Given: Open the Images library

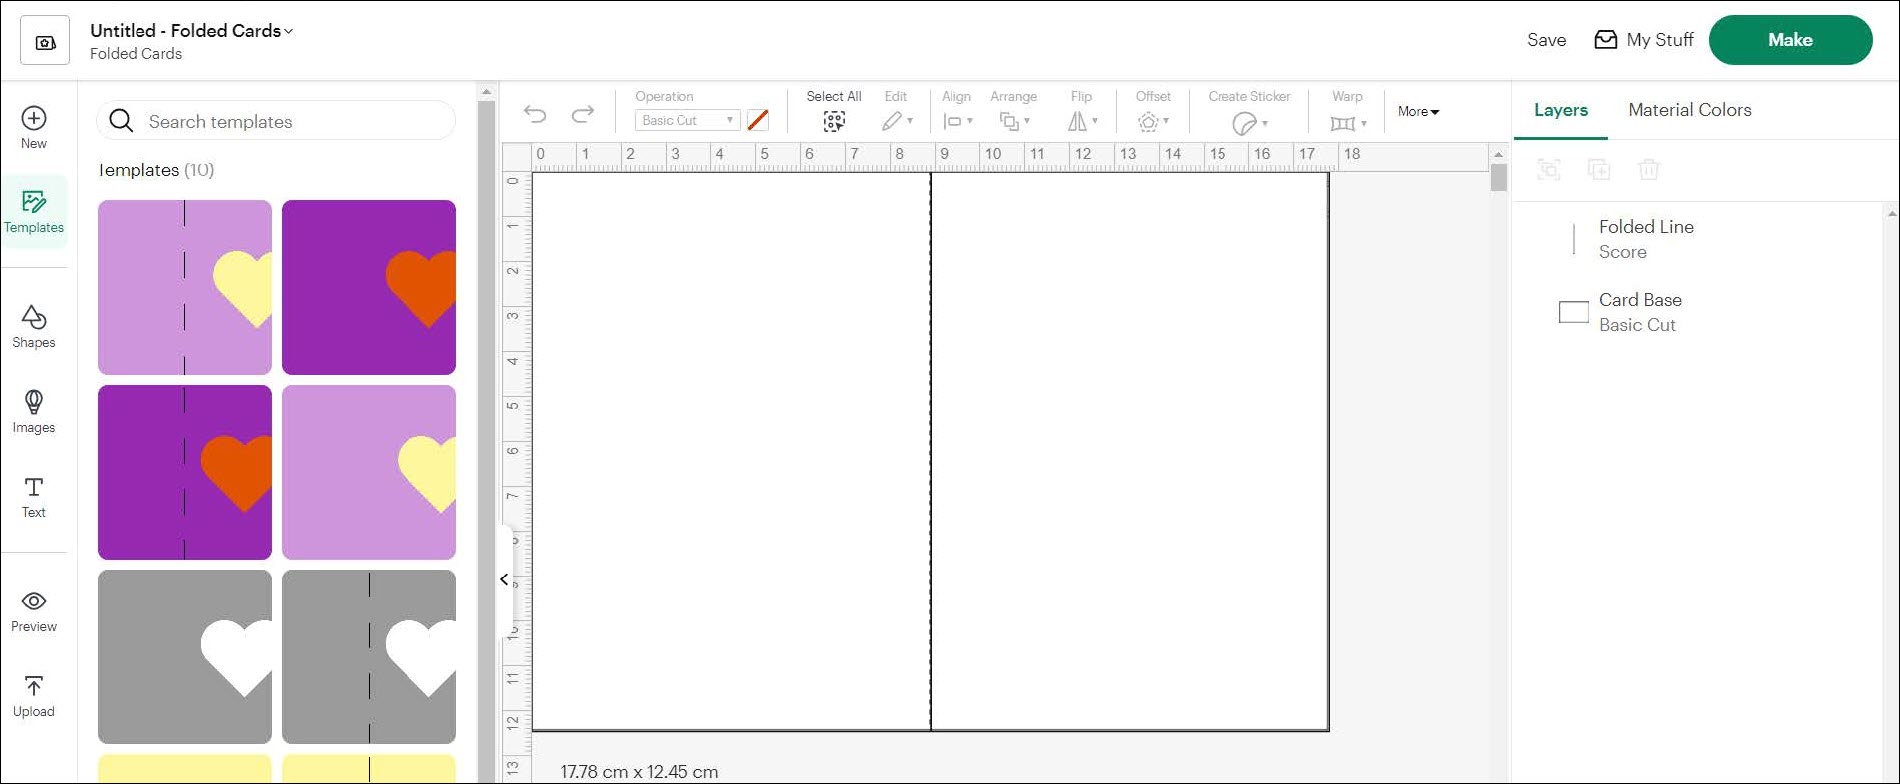Looking at the screenshot, I should tap(34, 412).
